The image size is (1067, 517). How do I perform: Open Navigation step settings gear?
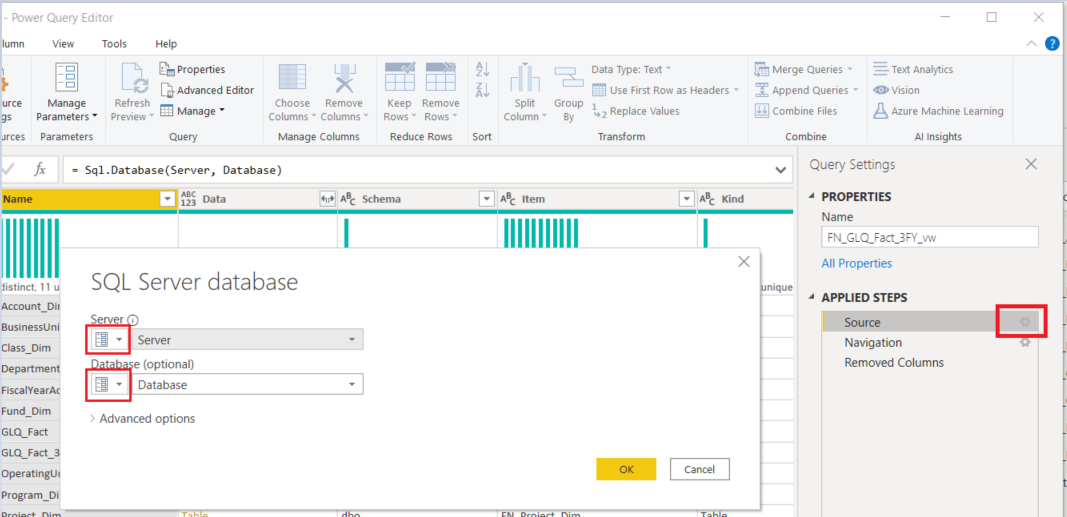1025,342
